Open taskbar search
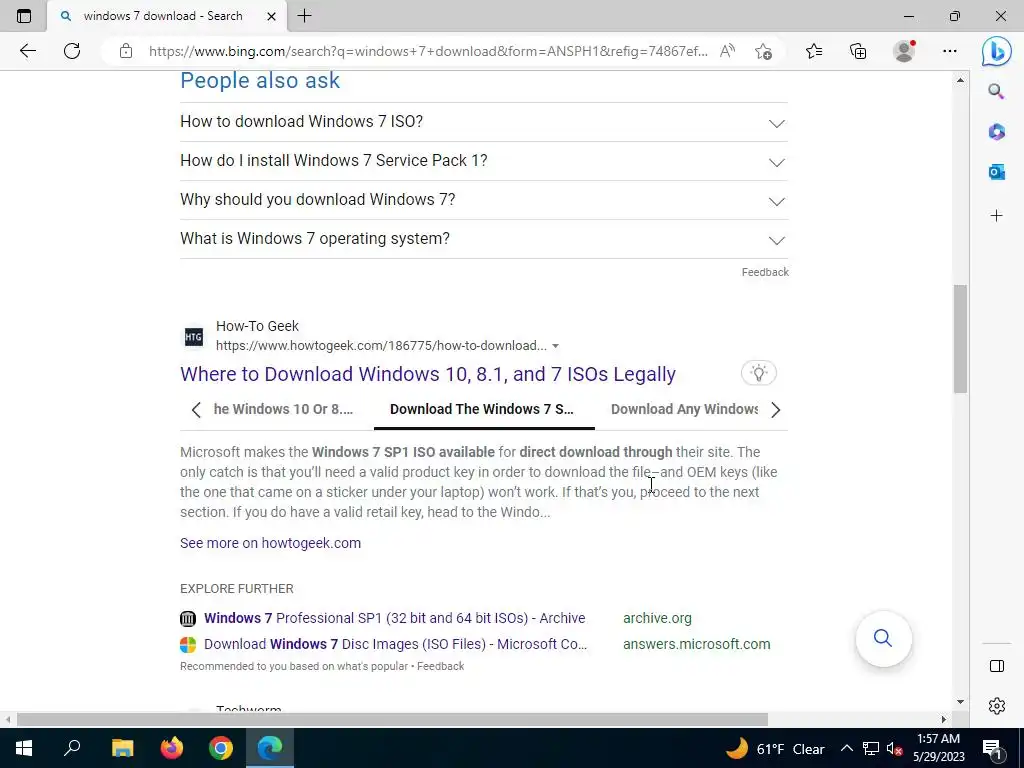 (x=72, y=748)
